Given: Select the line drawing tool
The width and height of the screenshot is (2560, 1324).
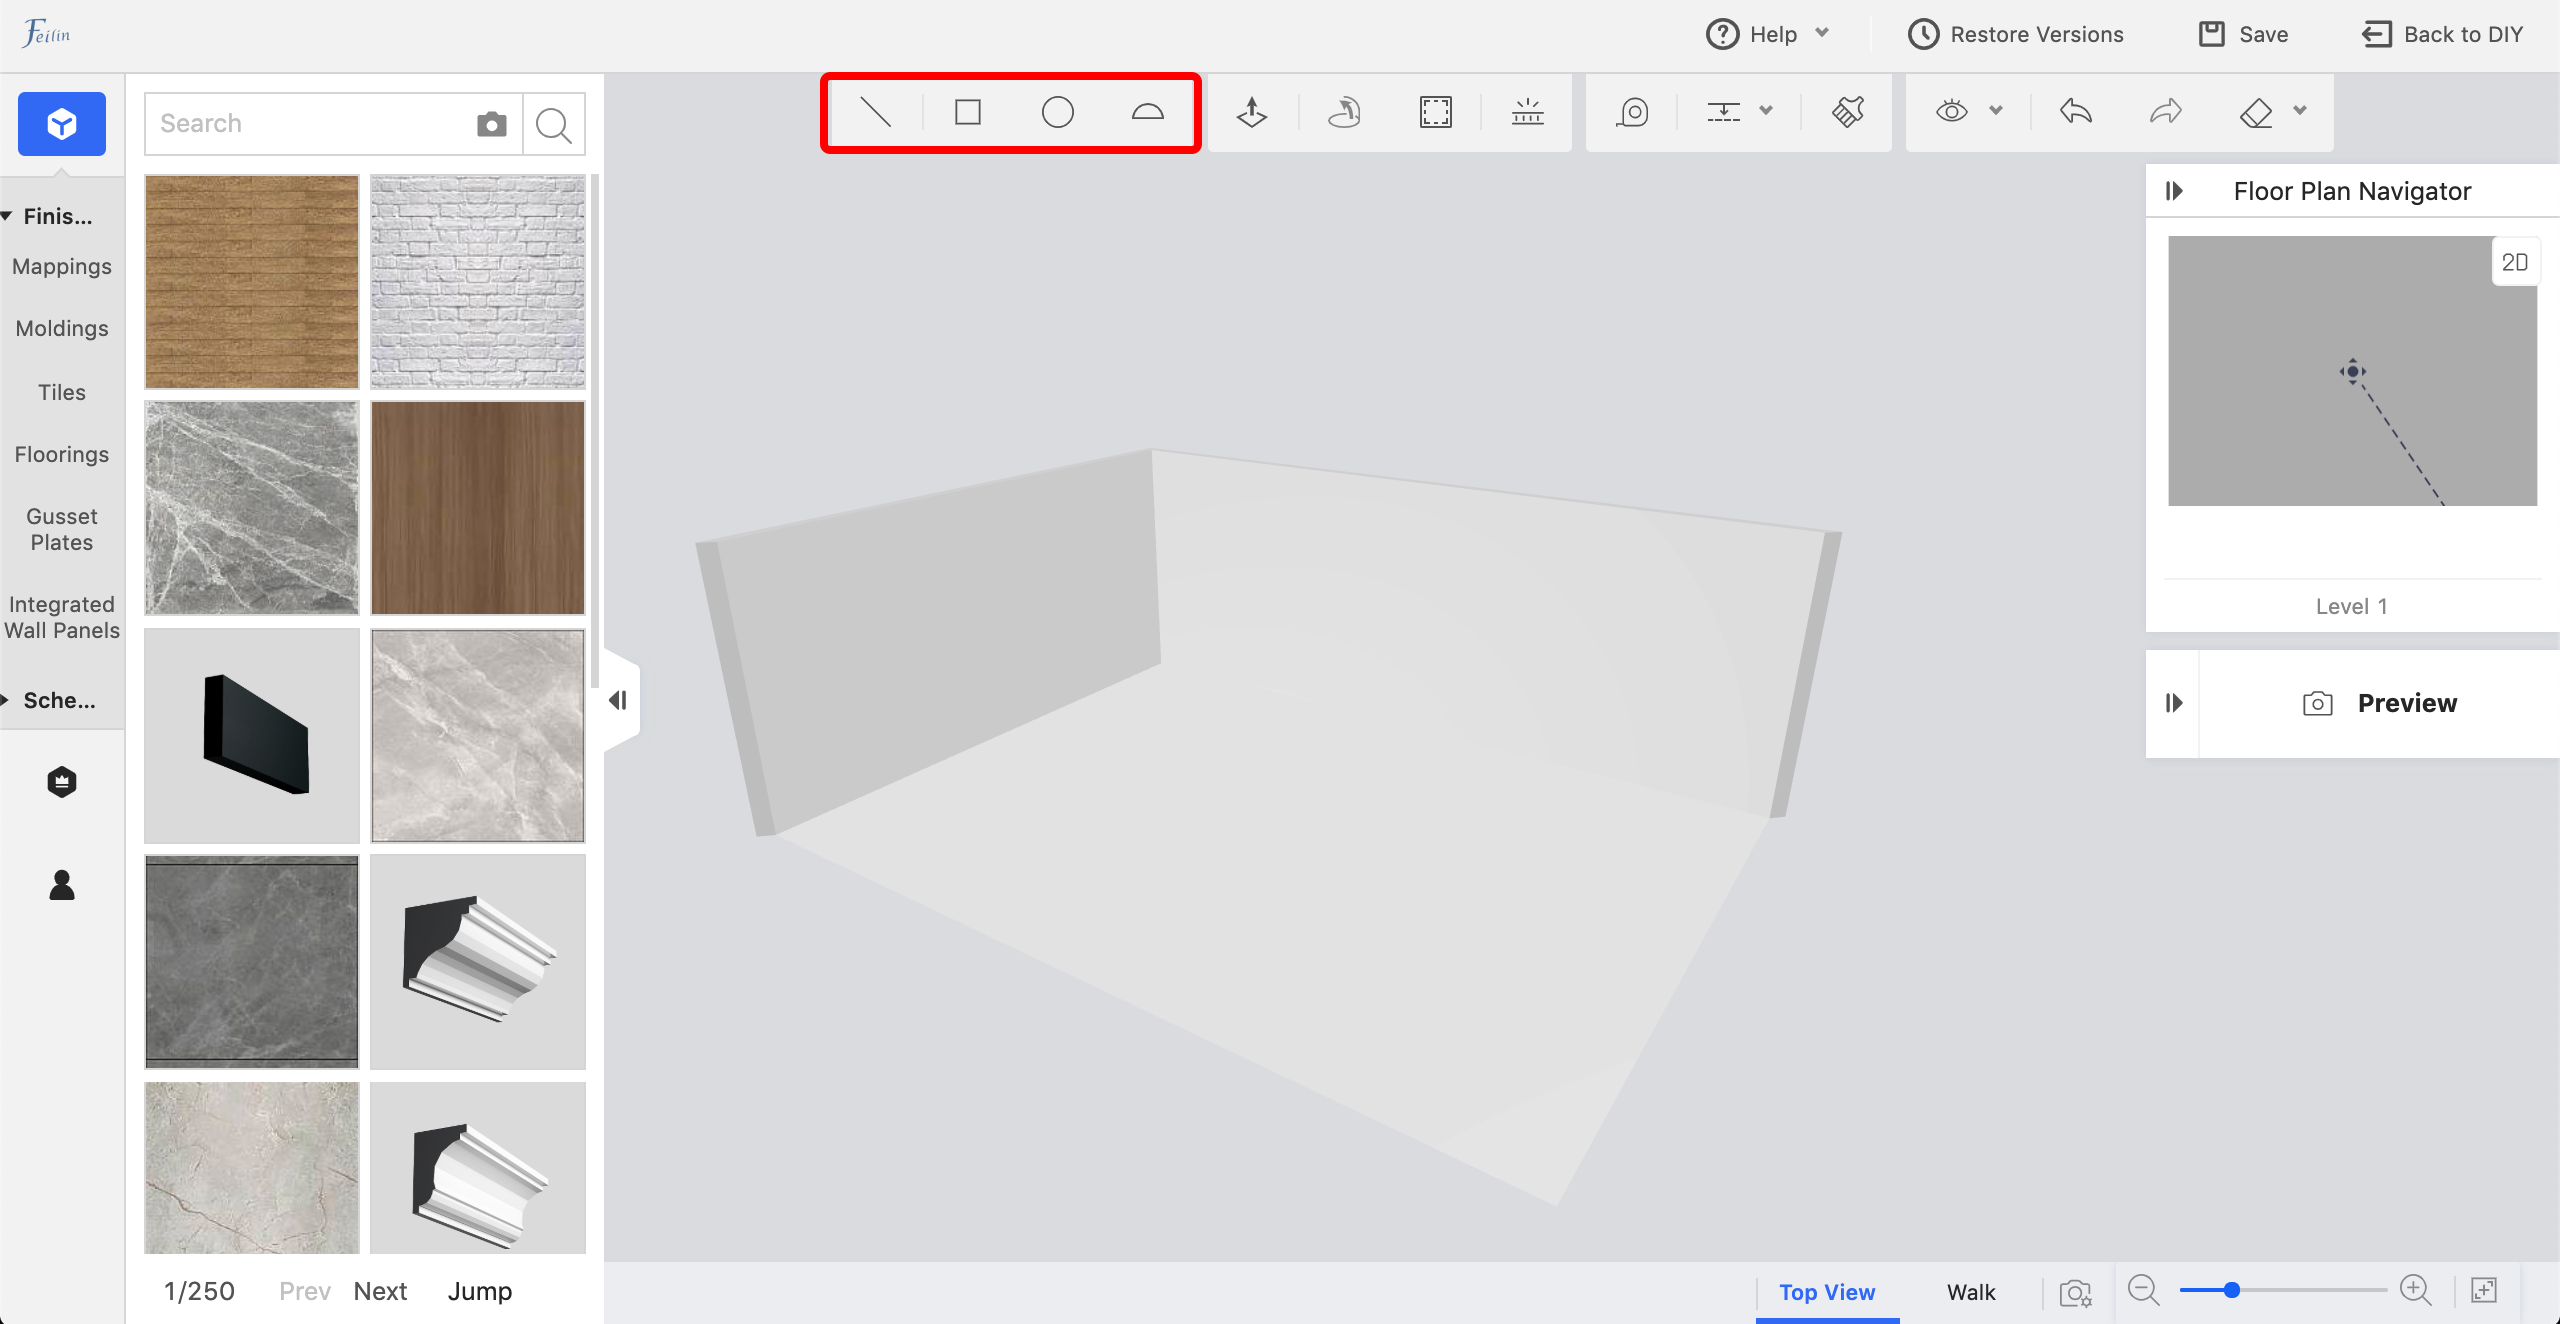Looking at the screenshot, I should pyautogui.click(x=875, y=112).
